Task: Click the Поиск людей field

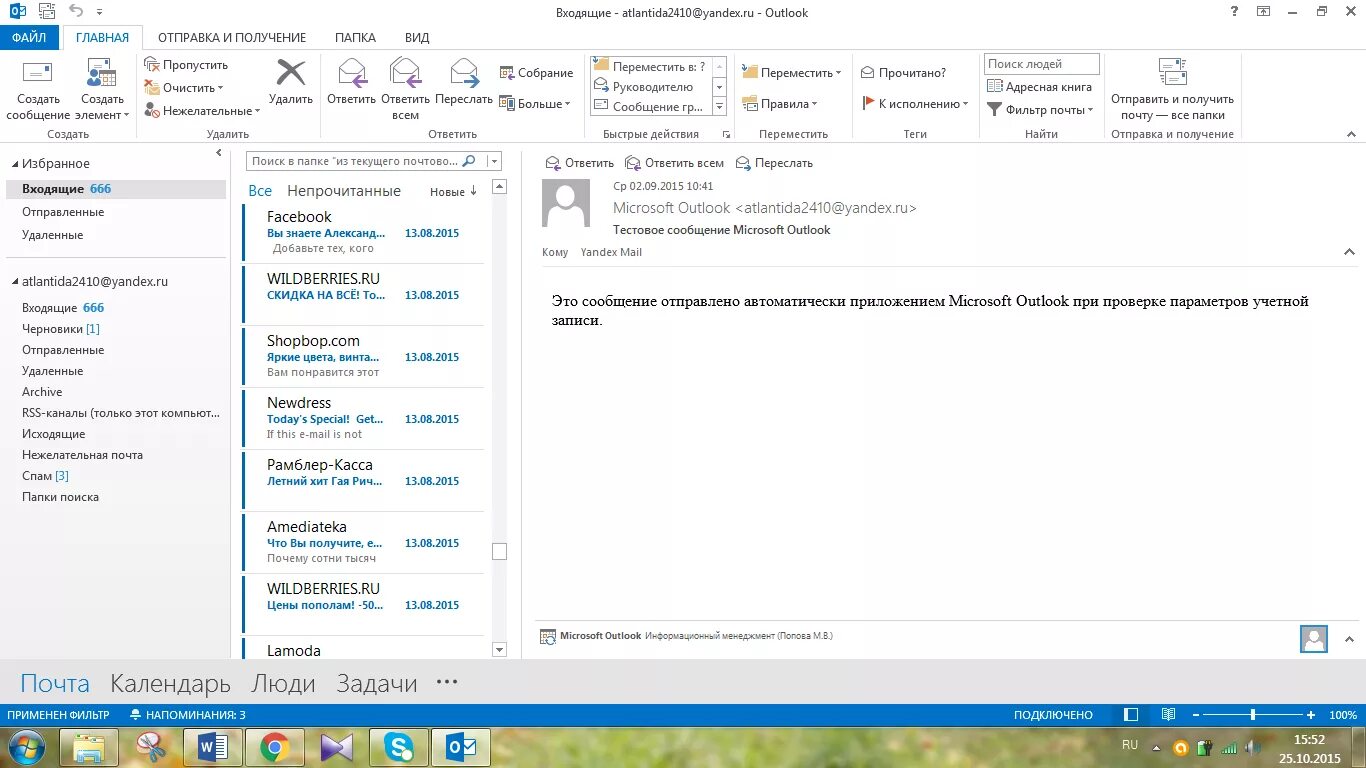Action: [1041, 64]
